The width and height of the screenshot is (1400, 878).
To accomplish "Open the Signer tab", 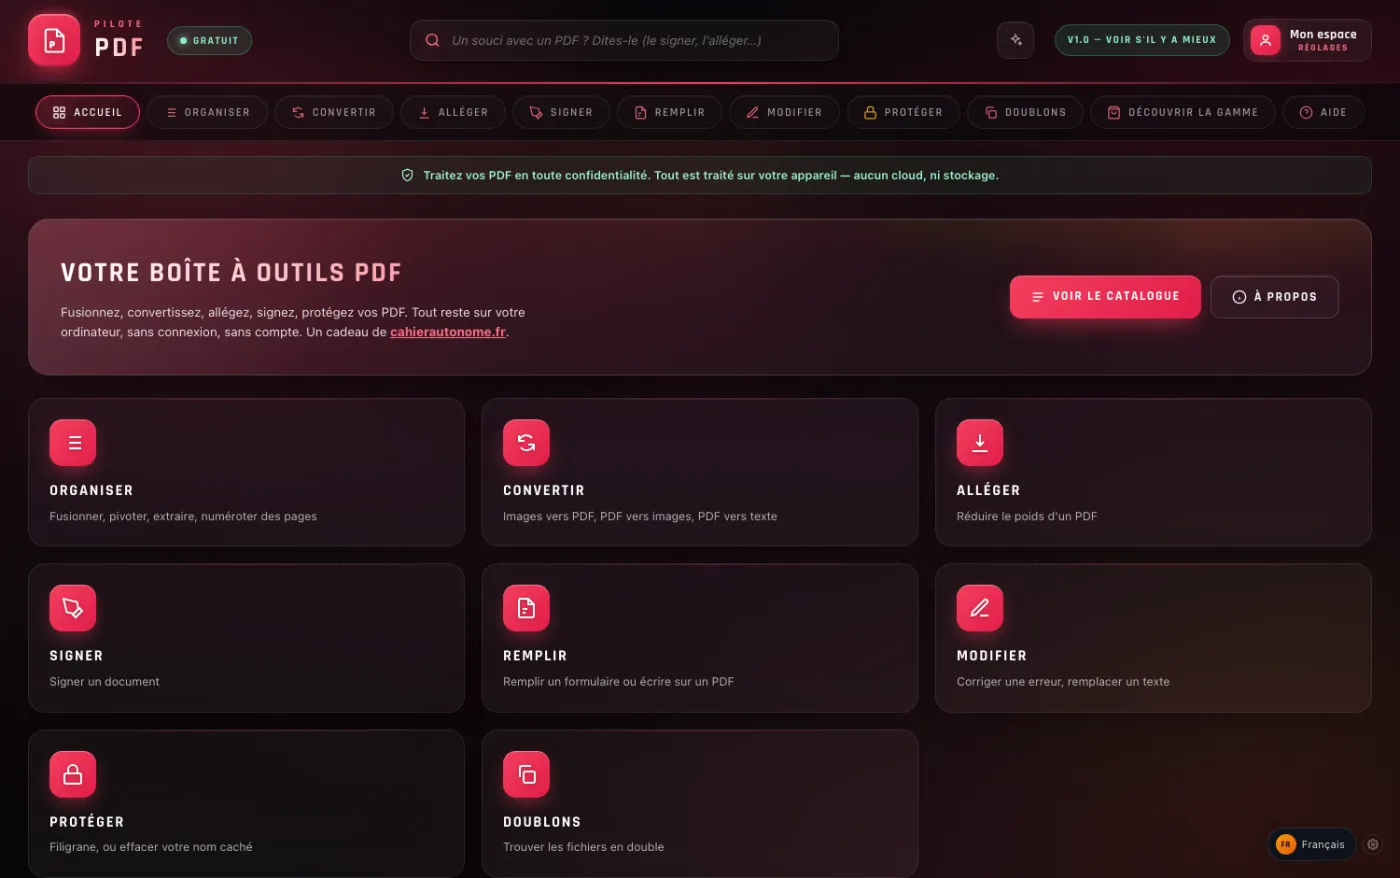I will 561,112.
